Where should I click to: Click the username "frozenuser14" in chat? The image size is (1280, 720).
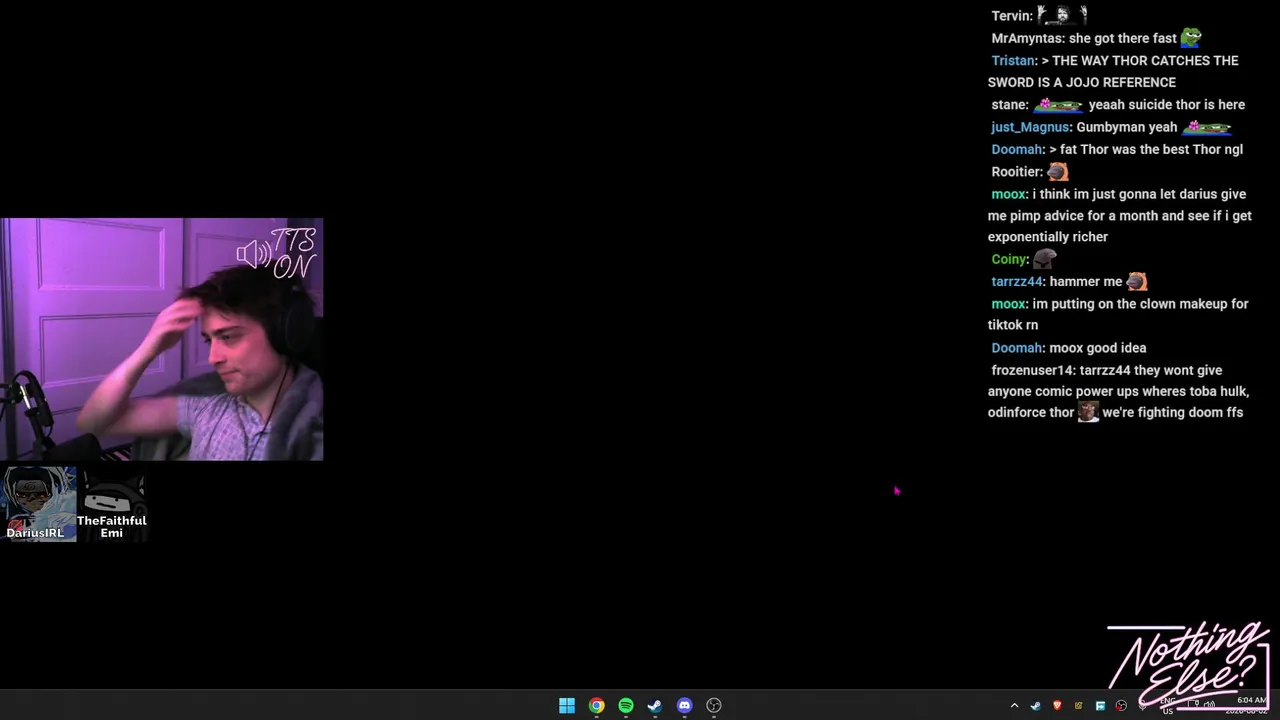(1032, 370)
